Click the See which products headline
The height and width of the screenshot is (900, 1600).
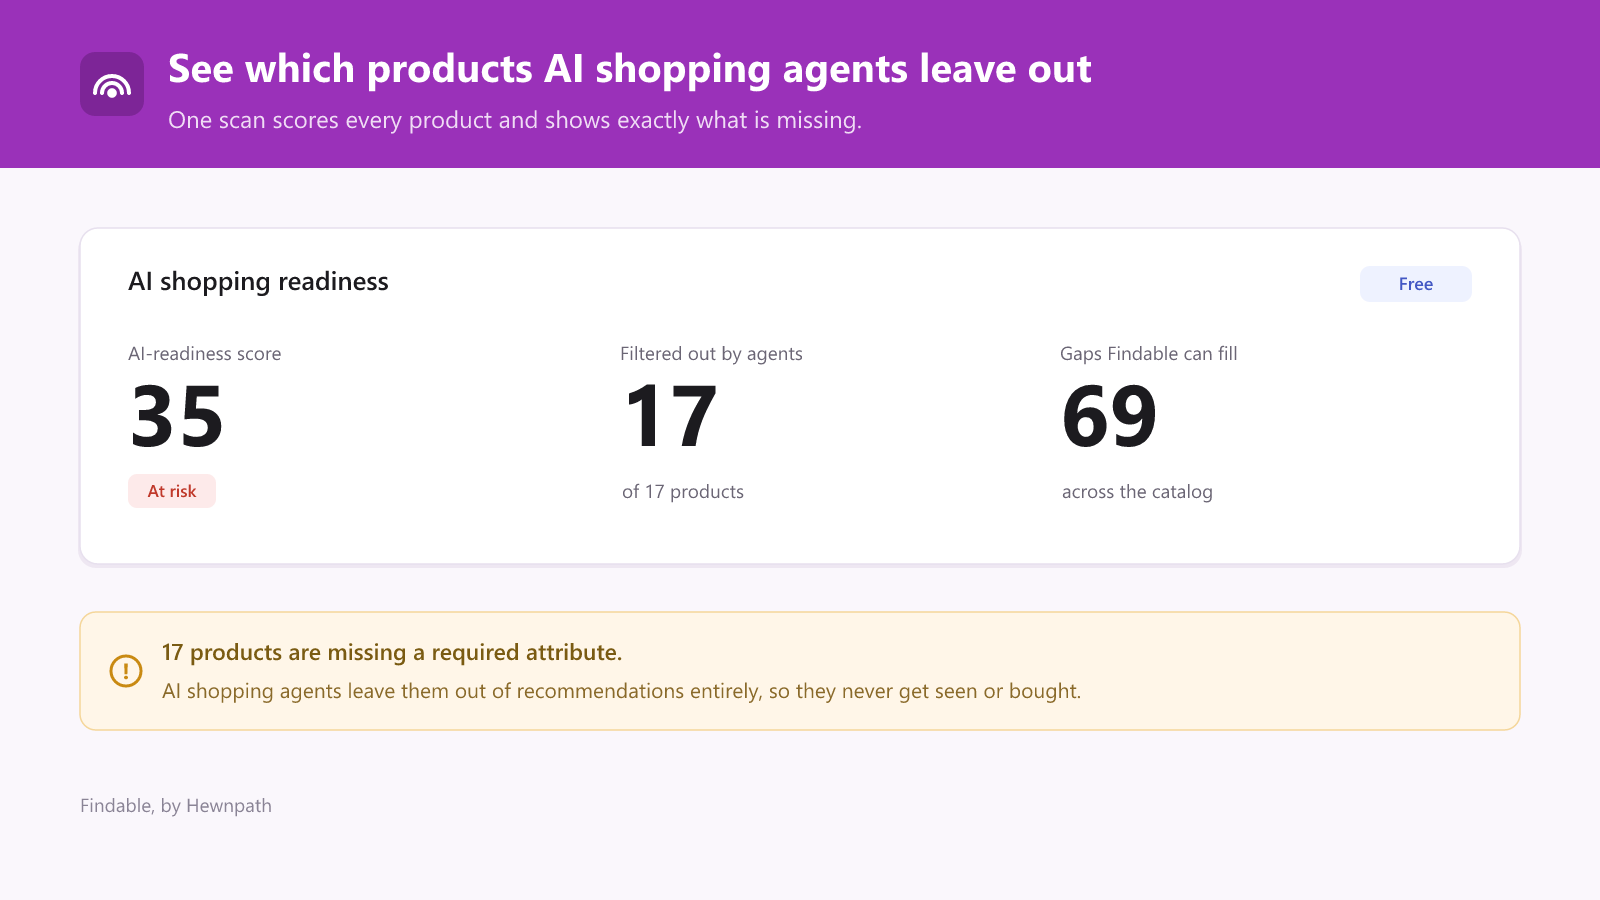pos(630,69)
